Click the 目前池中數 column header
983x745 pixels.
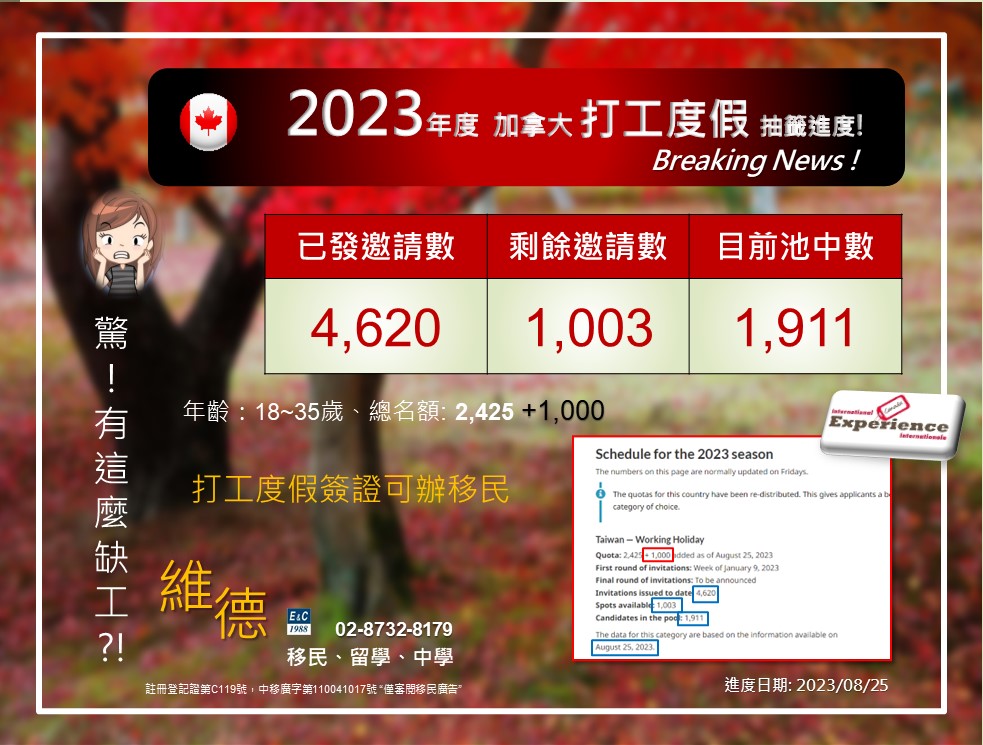tap(796, 246)
